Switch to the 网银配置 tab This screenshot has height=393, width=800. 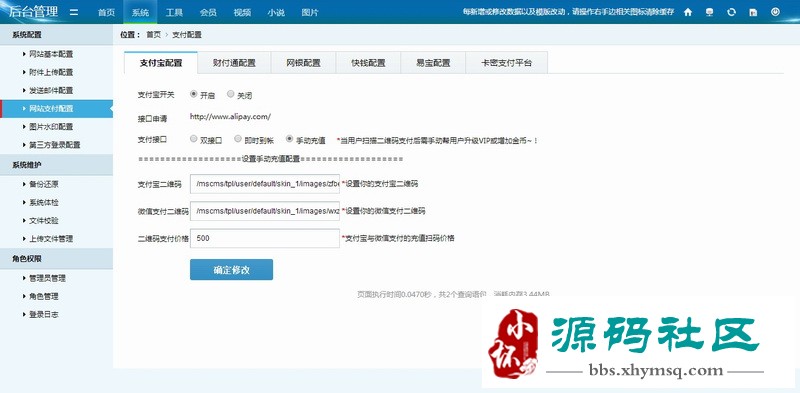point(303,63)
